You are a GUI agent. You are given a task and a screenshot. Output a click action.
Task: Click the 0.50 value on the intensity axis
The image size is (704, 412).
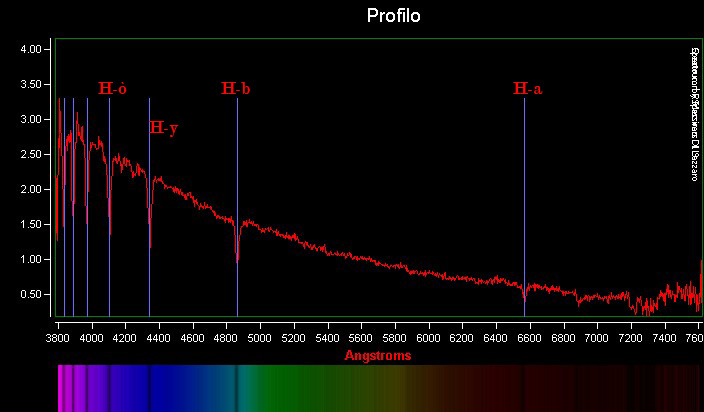(x=31, y=294)
